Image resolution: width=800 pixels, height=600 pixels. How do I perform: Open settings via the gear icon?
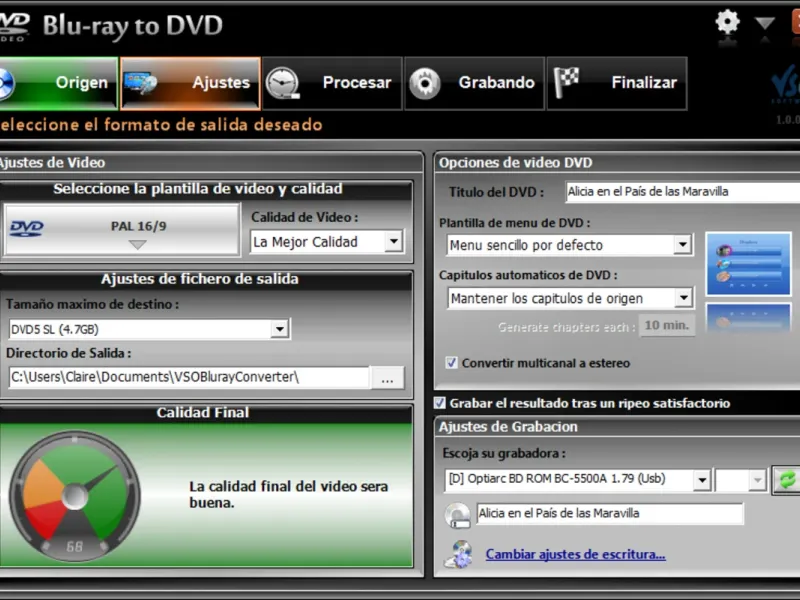(727, 22)
